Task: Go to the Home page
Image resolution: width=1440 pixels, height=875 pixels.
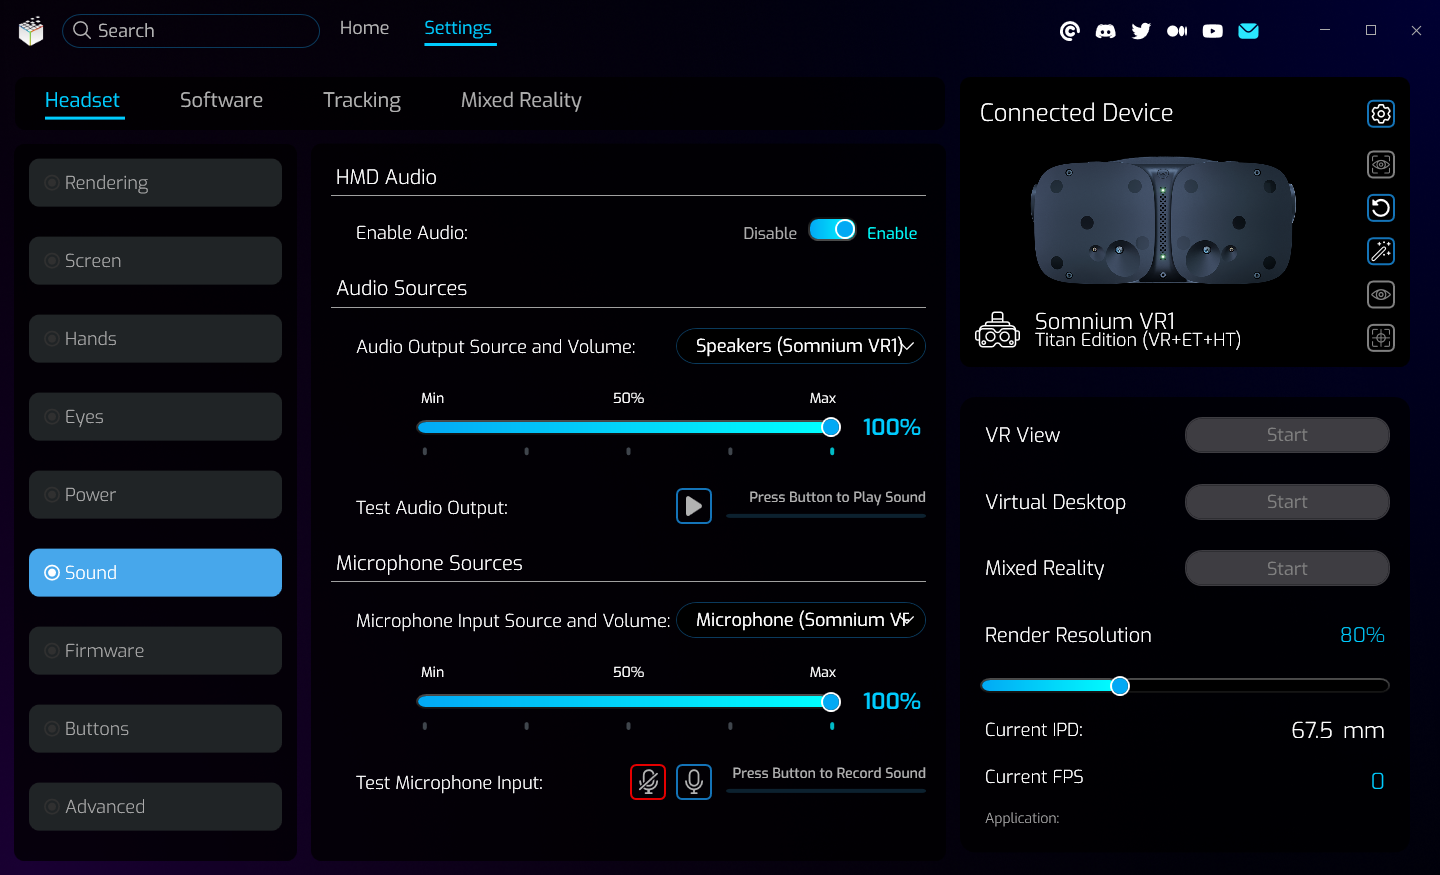Action: (x=364, y=28)
